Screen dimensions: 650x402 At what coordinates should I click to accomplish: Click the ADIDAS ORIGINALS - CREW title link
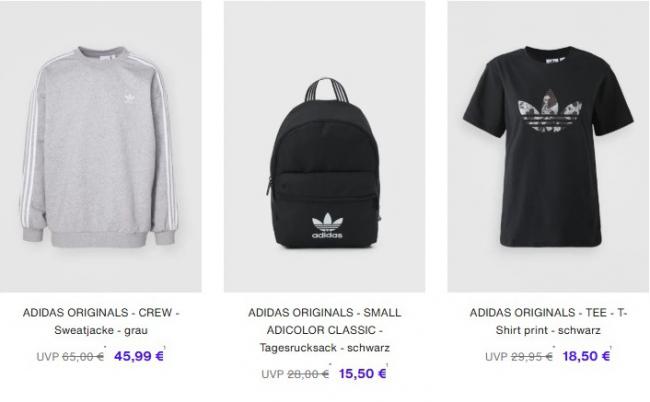tap(101, 312)
